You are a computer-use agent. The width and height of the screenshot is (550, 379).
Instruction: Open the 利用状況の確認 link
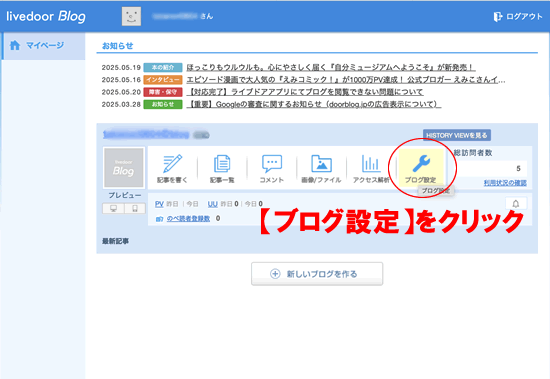tap(505, 183)
